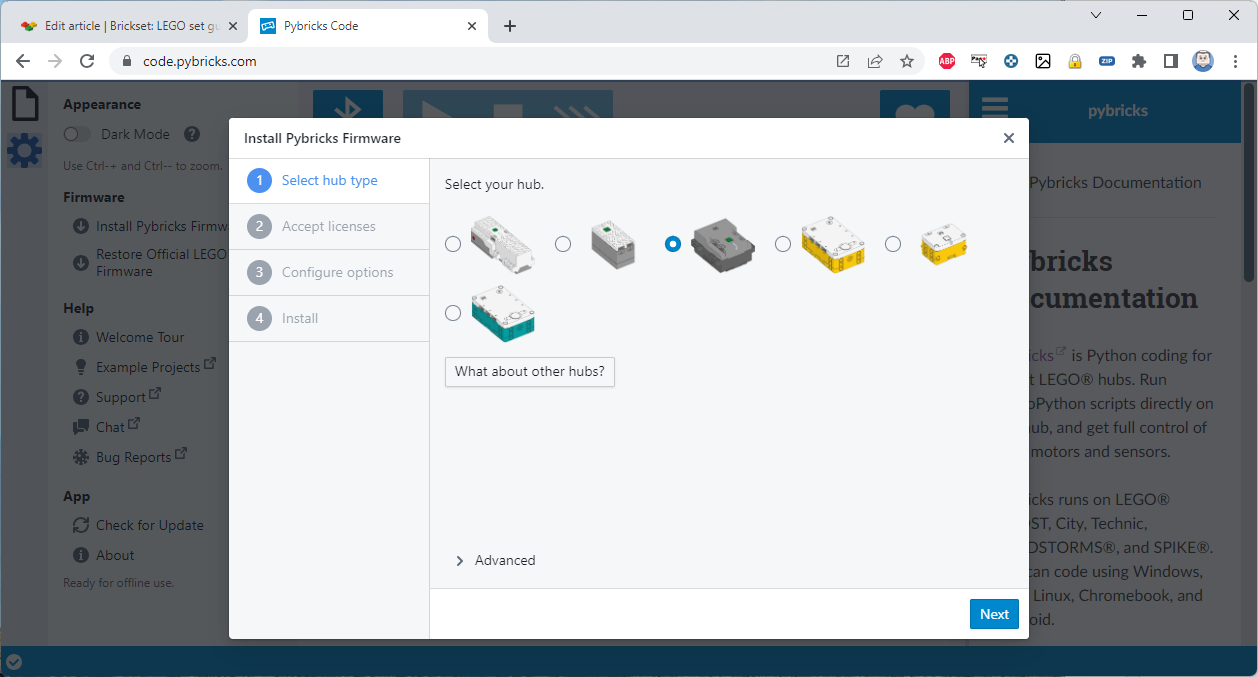Screen dimensions: 1258x677
Task: Open the Configure options step
Action: (337, 272)
